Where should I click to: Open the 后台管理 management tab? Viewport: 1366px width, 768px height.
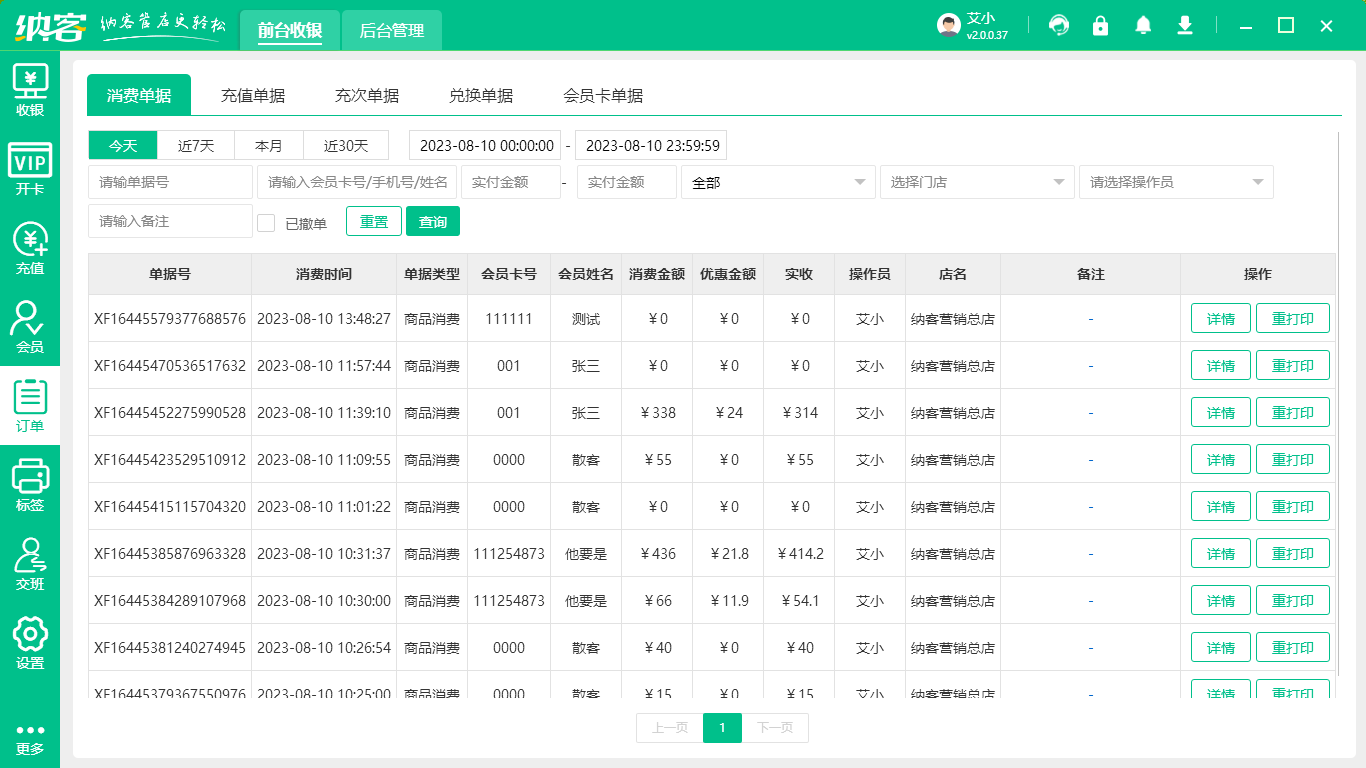tap(391, 30)
